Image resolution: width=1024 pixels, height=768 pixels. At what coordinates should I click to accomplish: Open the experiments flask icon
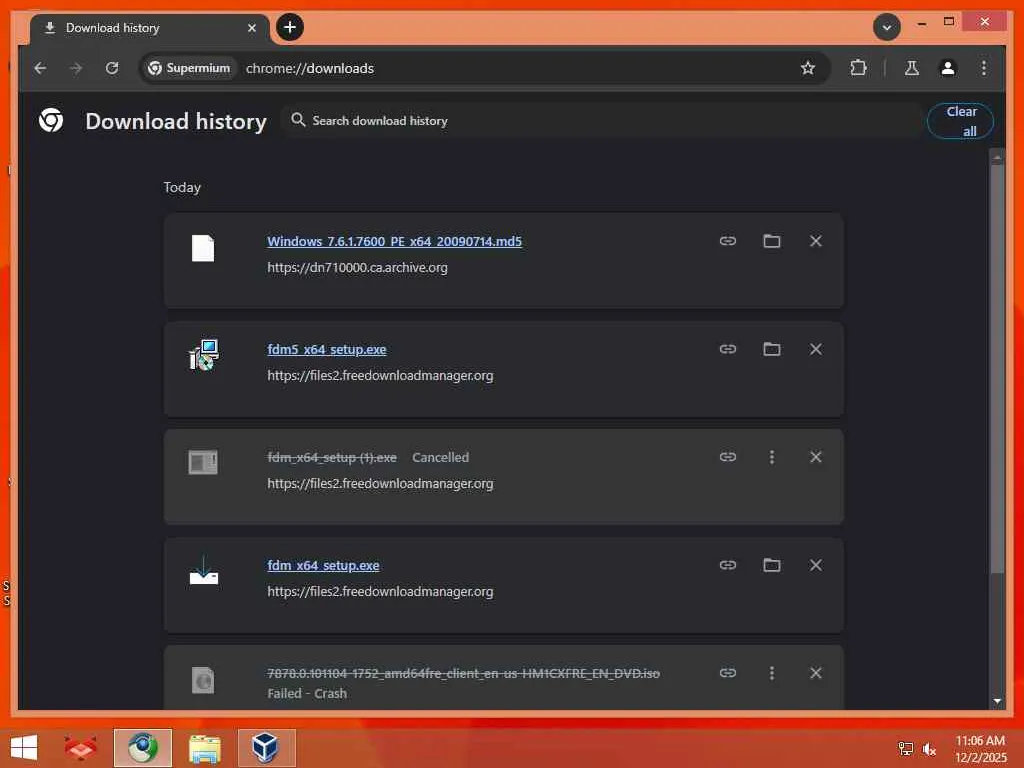(x=912, y=68)
